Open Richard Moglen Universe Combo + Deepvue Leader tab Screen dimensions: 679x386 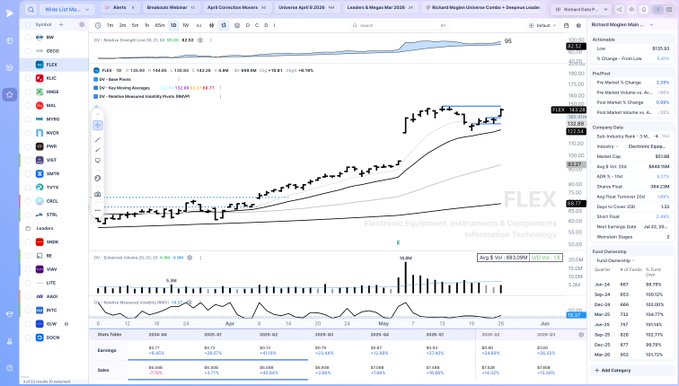(482, 8)
